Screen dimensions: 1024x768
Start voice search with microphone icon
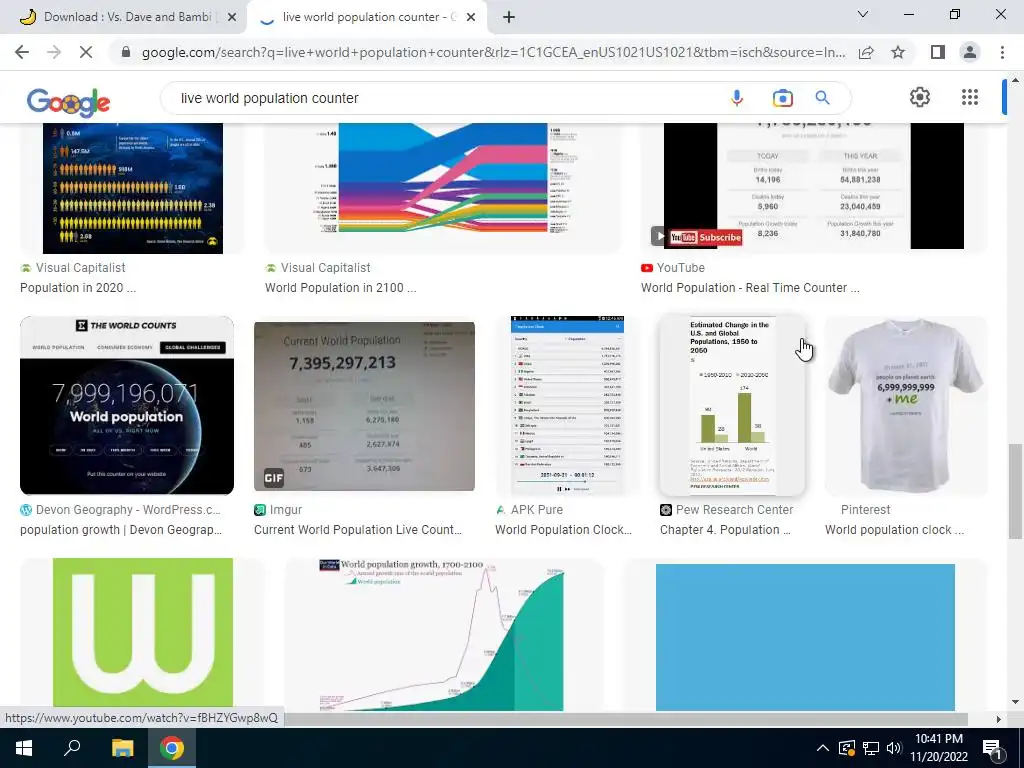click(737, 98)
